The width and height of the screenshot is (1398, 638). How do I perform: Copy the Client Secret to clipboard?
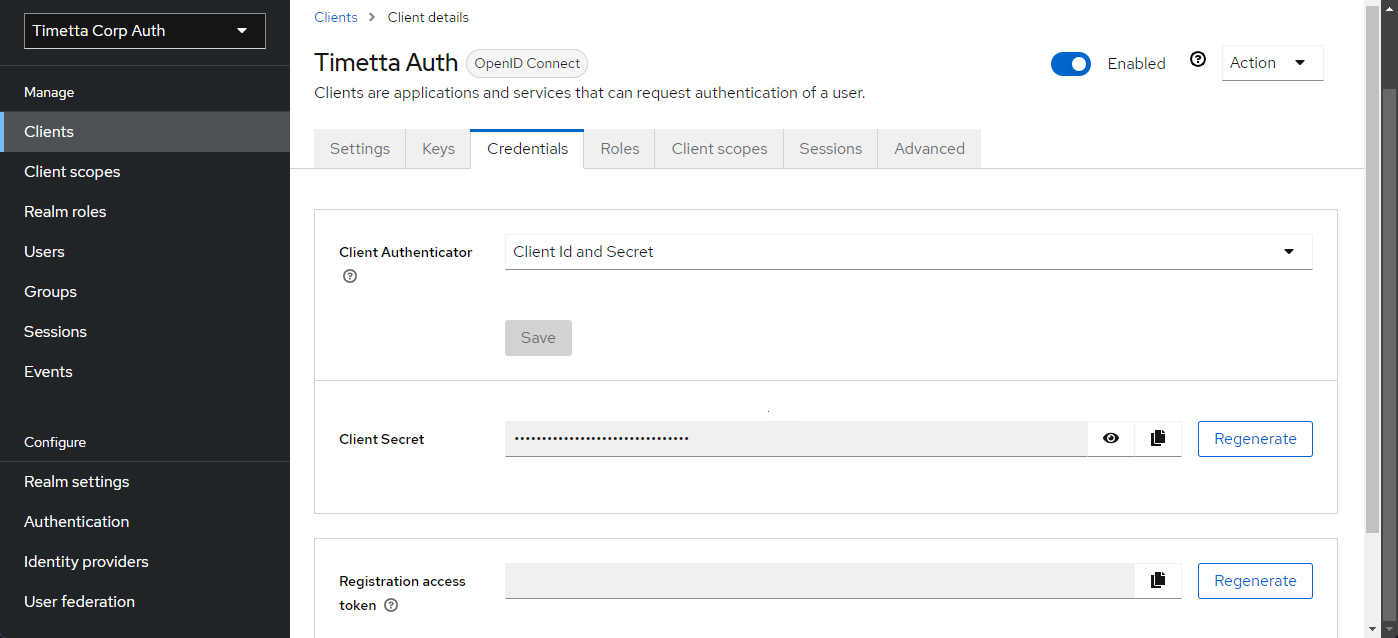(x=1158, y=438)
